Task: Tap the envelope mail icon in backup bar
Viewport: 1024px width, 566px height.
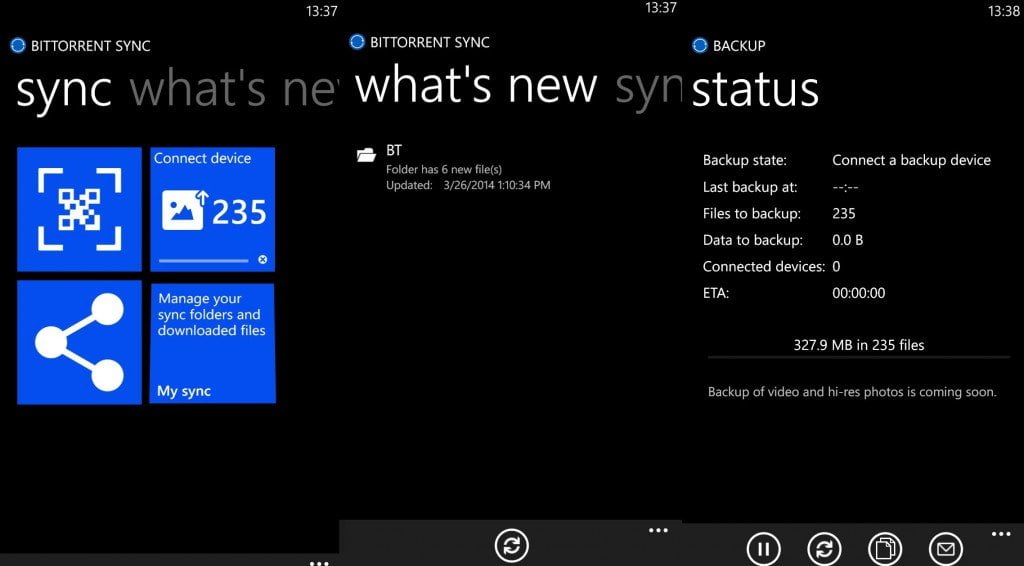Action: 946,549
